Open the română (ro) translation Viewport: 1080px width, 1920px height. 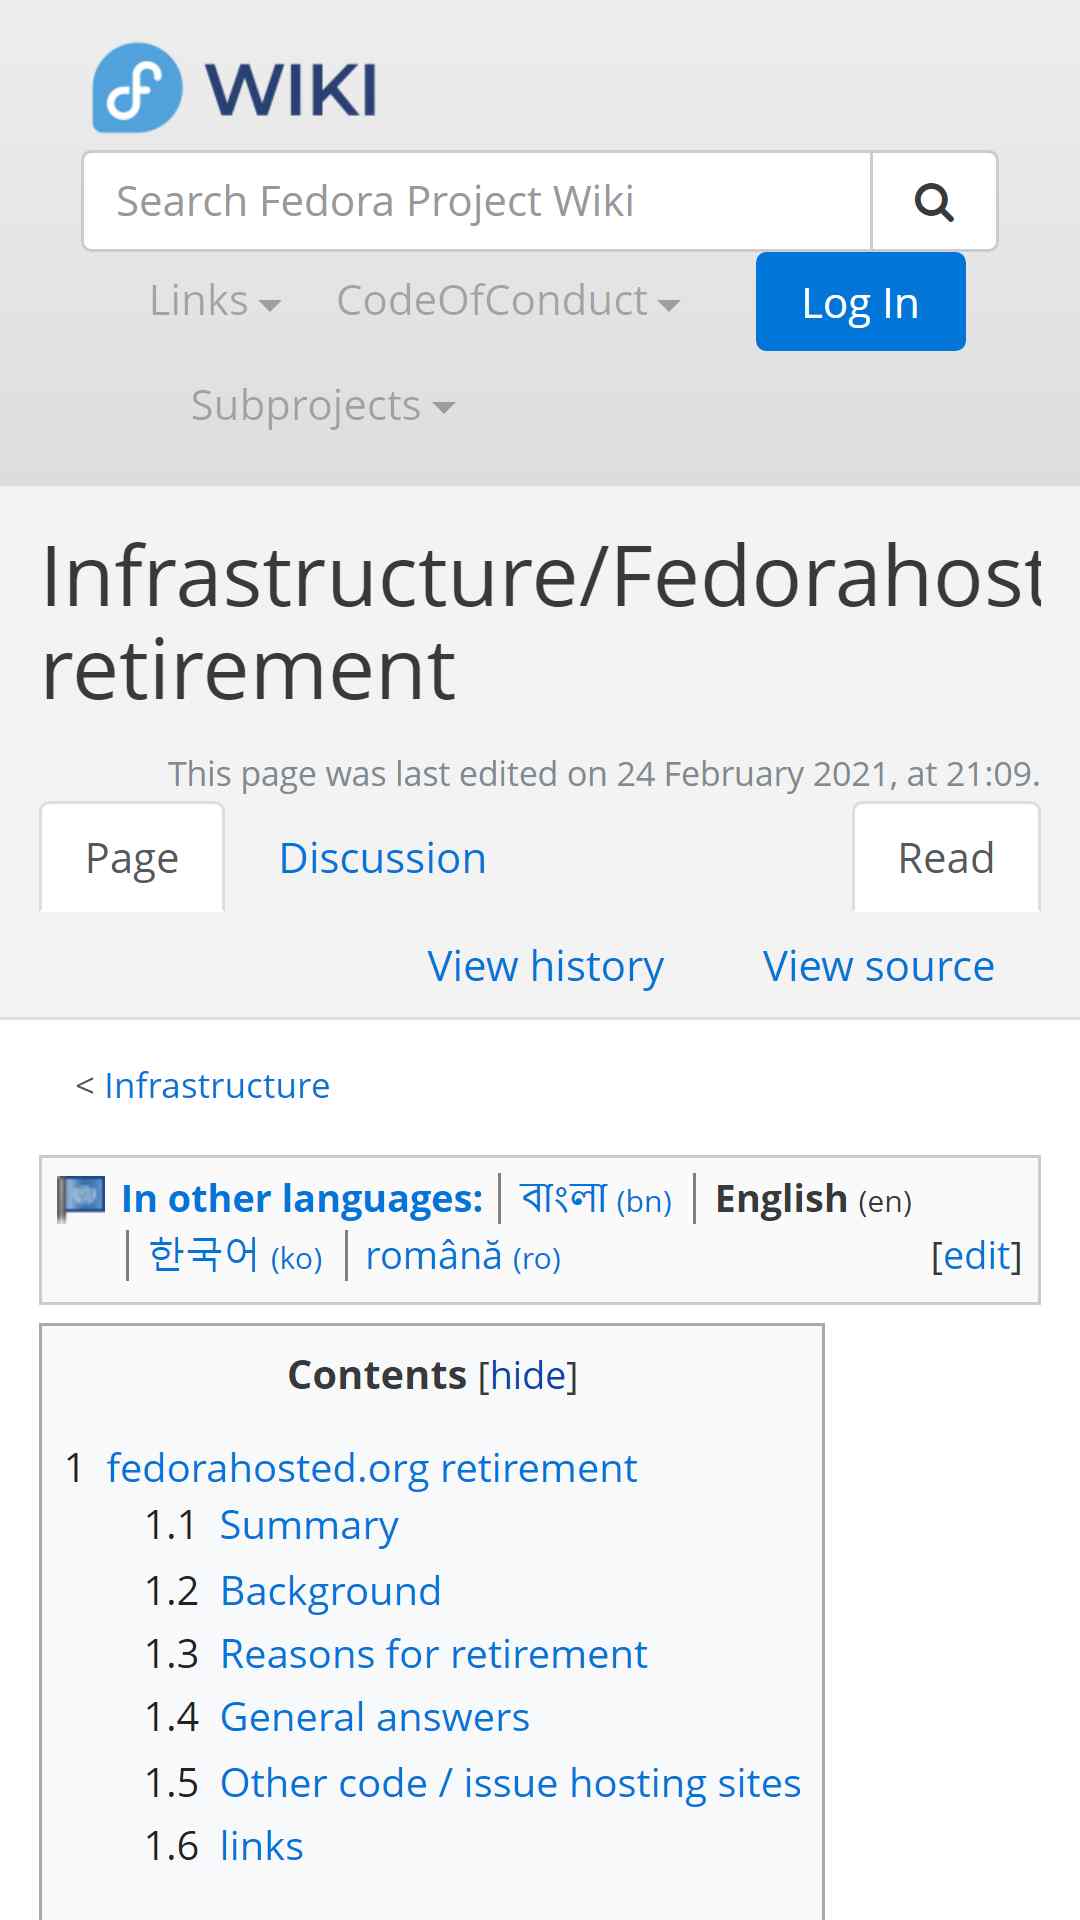tap(463, 1256)
